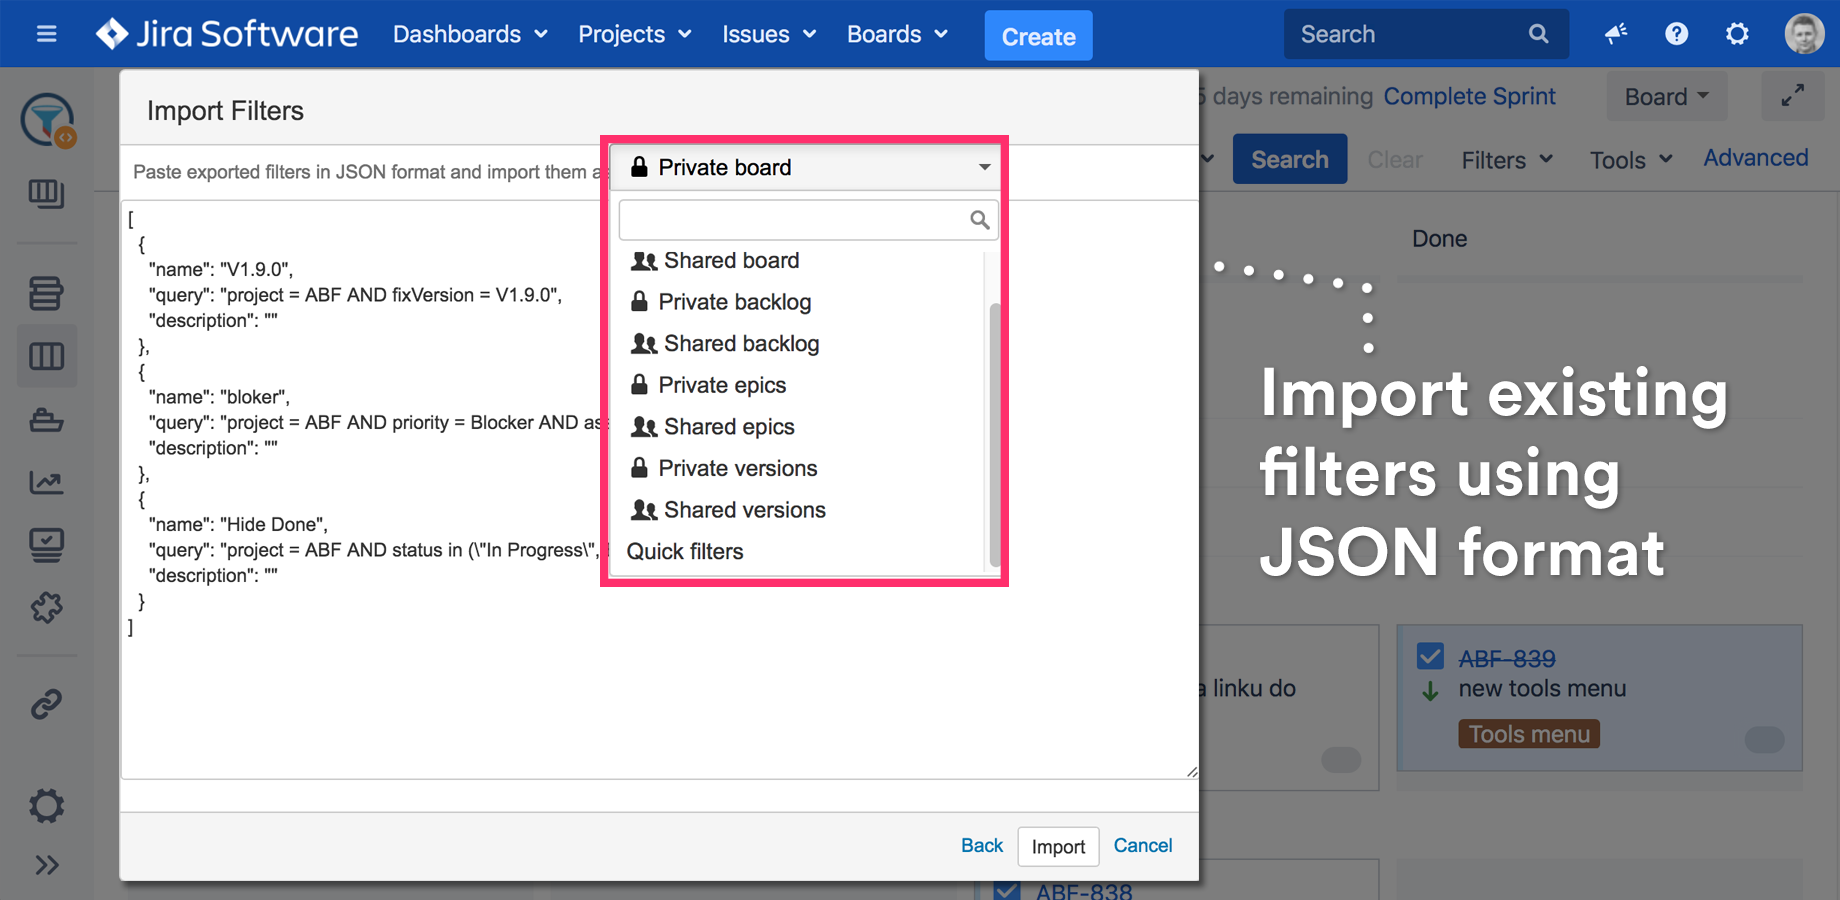Select the ABF-839 done checkbox
Image resolution: width=1840 pixels, height=900 pixels.
pos(1429,656)
